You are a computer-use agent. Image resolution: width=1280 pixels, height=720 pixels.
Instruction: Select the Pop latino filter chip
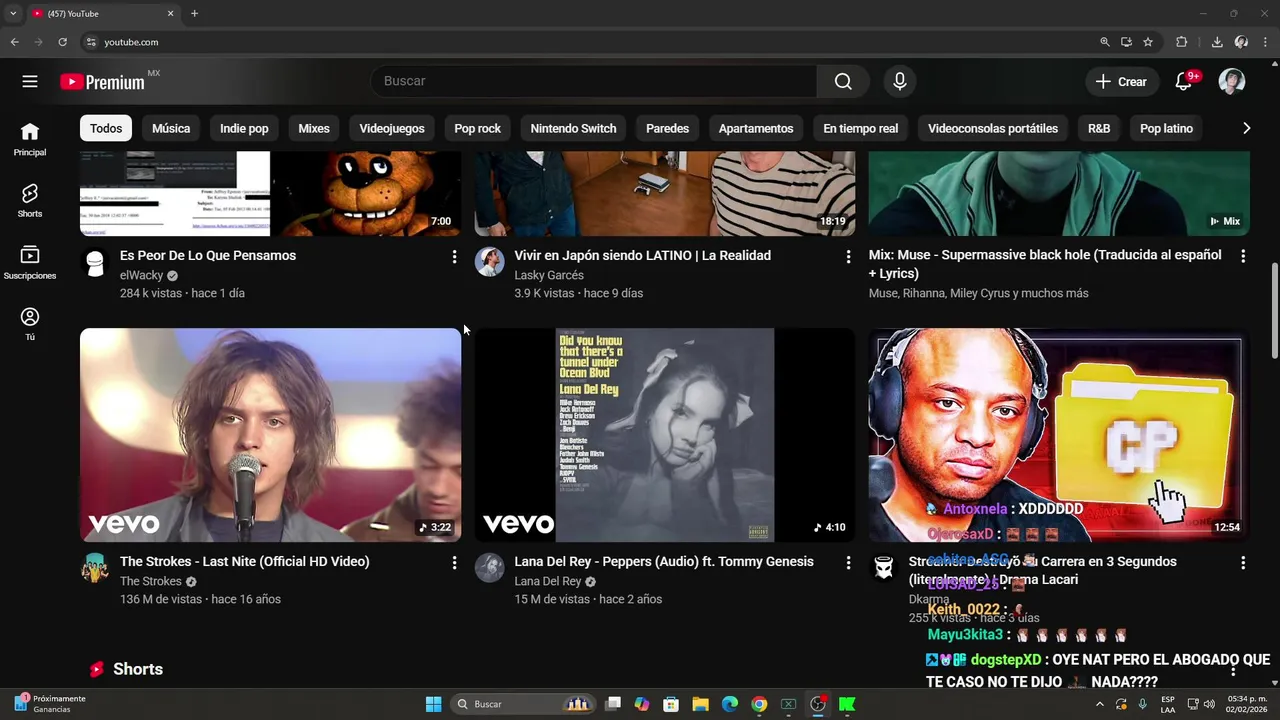(x=1166, y=128)
